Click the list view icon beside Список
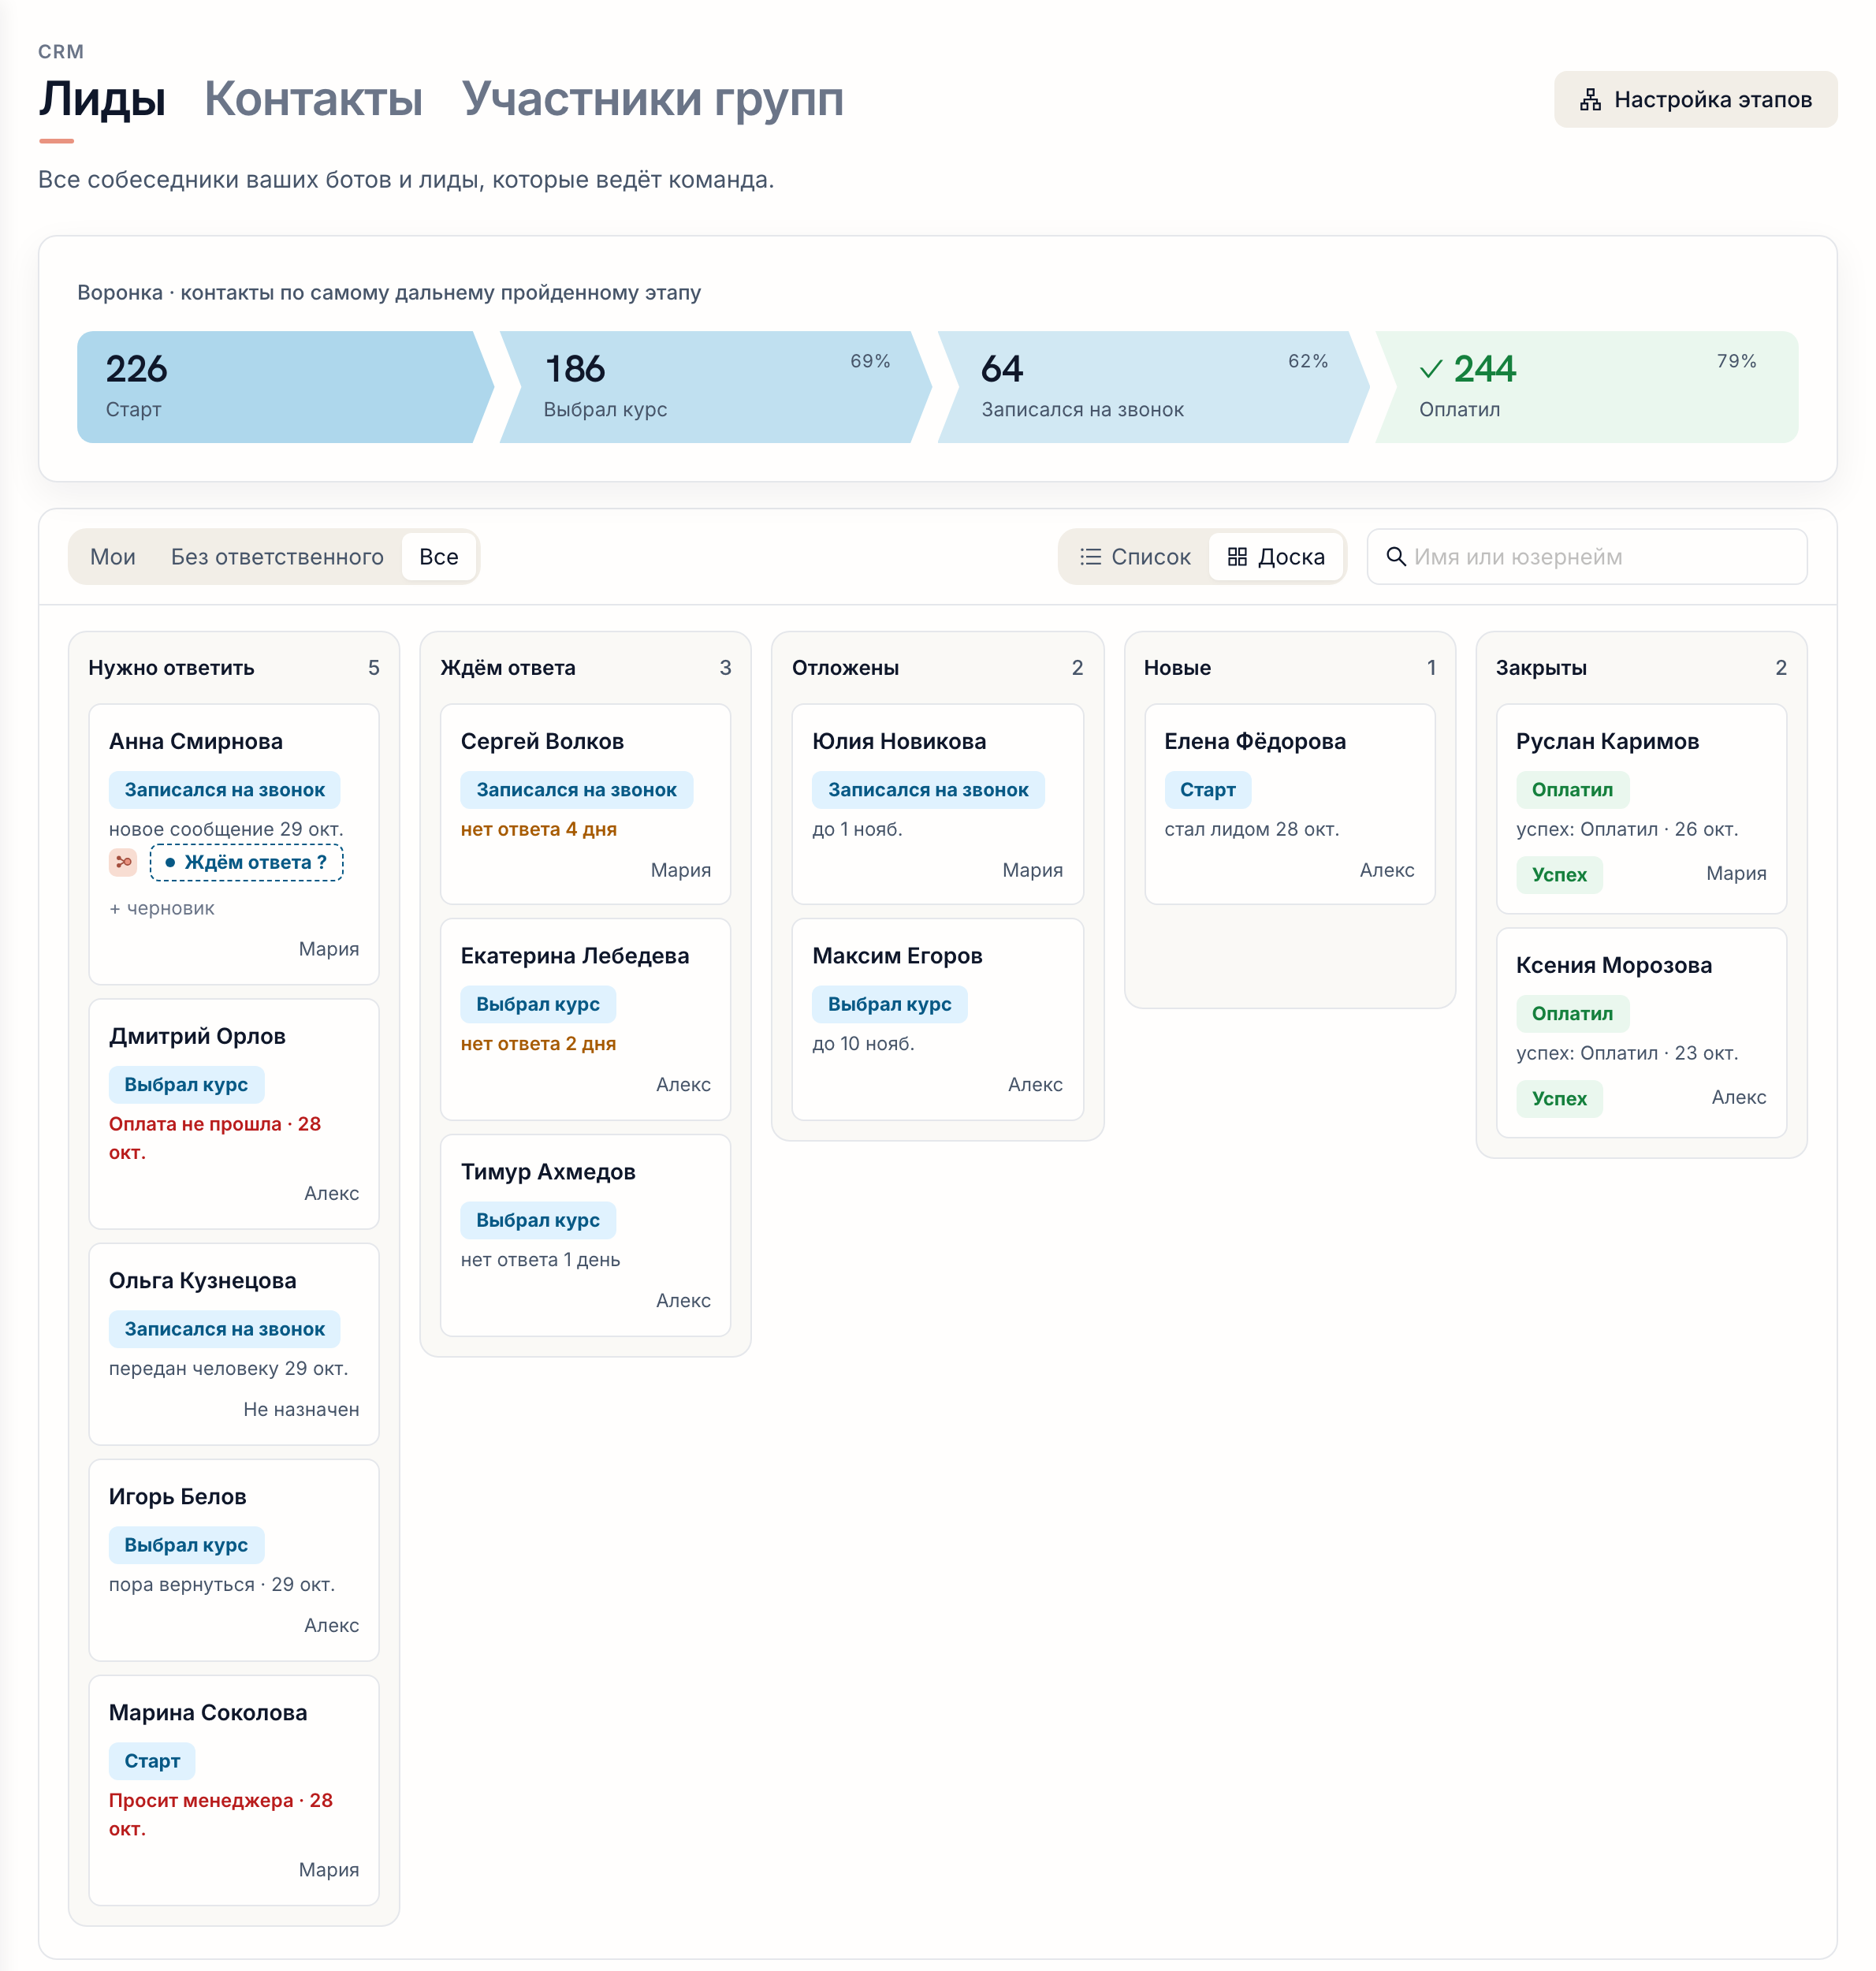This screenshot has height=1971, width=1876. click(1090, 557)
